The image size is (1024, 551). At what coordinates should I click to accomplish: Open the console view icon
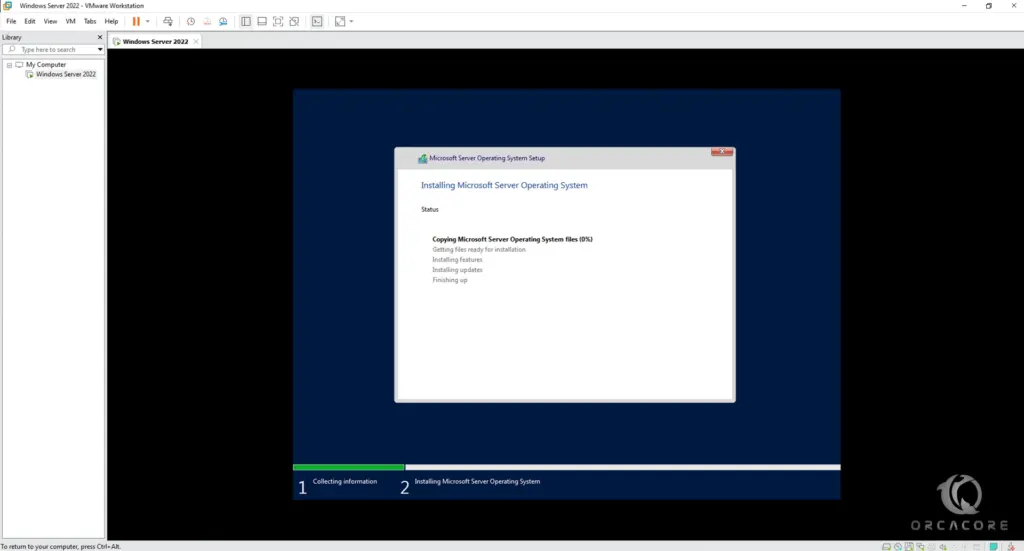coord(317,22)
